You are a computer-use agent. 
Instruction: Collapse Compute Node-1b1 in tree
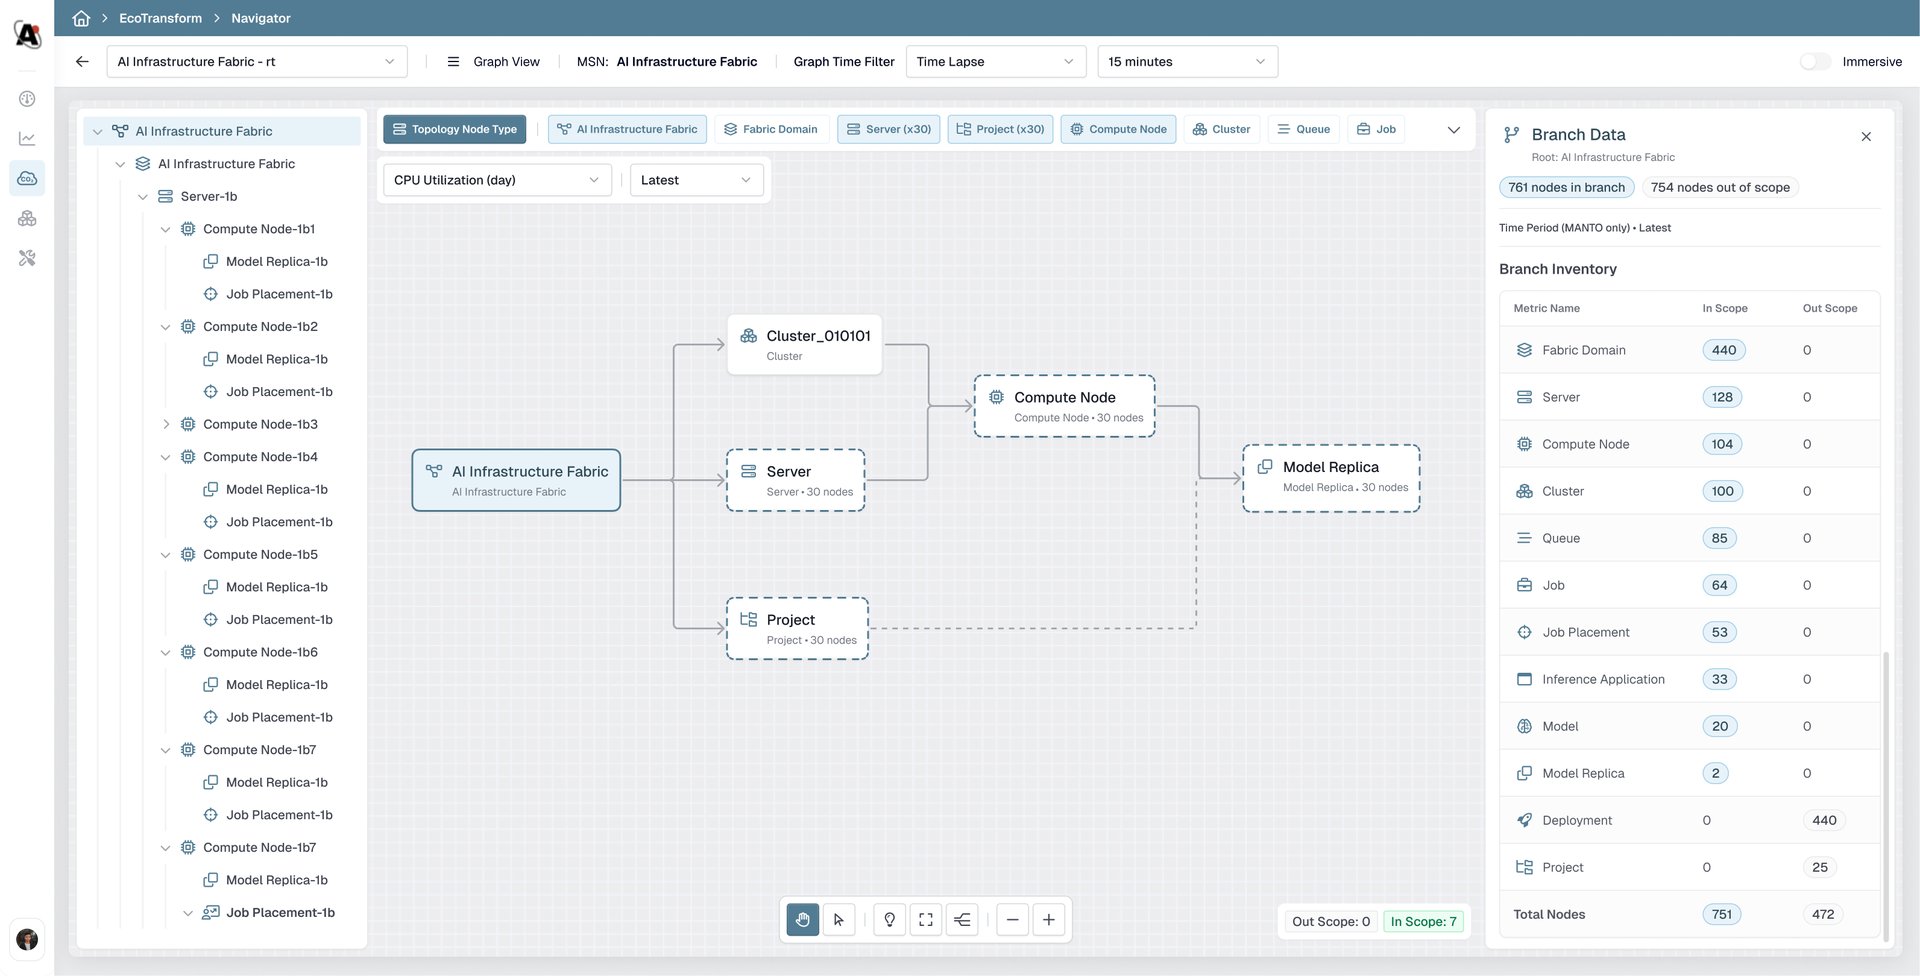coord(165,229)
